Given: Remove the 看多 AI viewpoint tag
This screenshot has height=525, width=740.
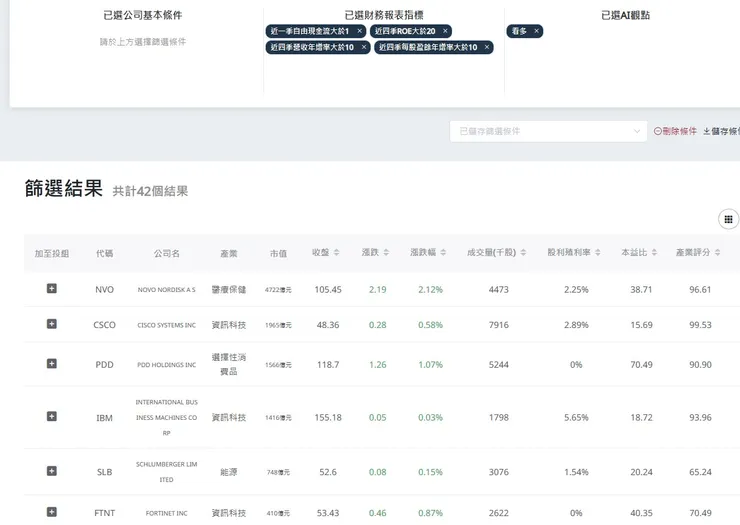Looking at the screenshot, I should (537, 31).
